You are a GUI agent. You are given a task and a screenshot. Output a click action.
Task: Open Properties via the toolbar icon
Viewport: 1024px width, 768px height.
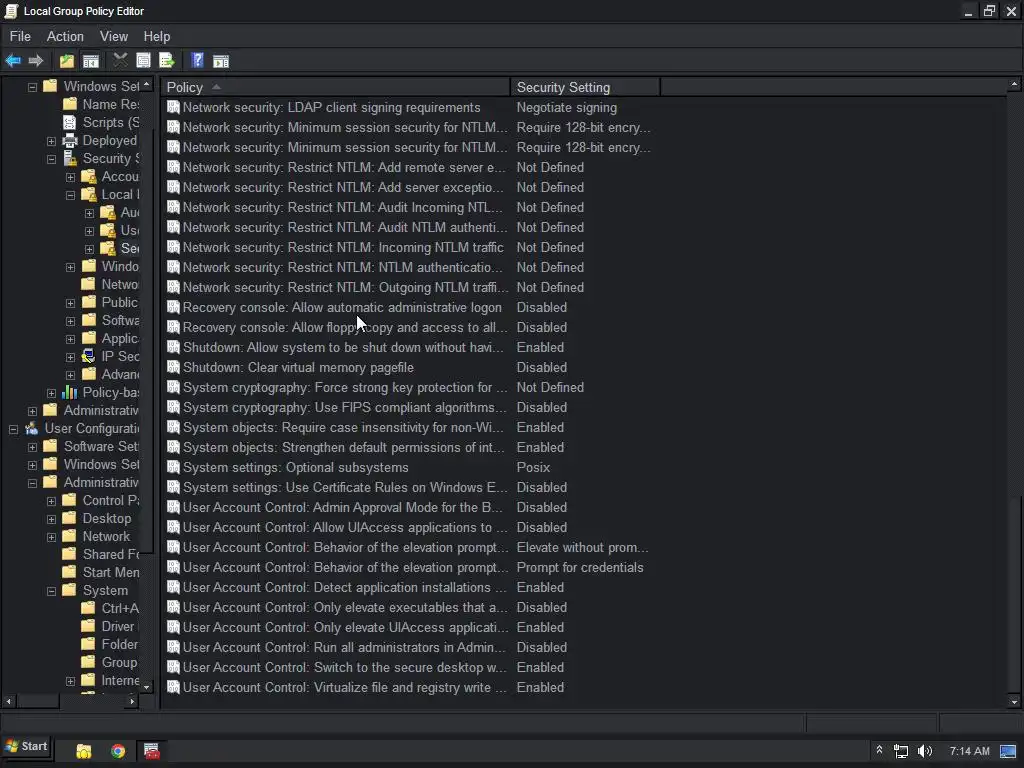click(x=143, y=61)
